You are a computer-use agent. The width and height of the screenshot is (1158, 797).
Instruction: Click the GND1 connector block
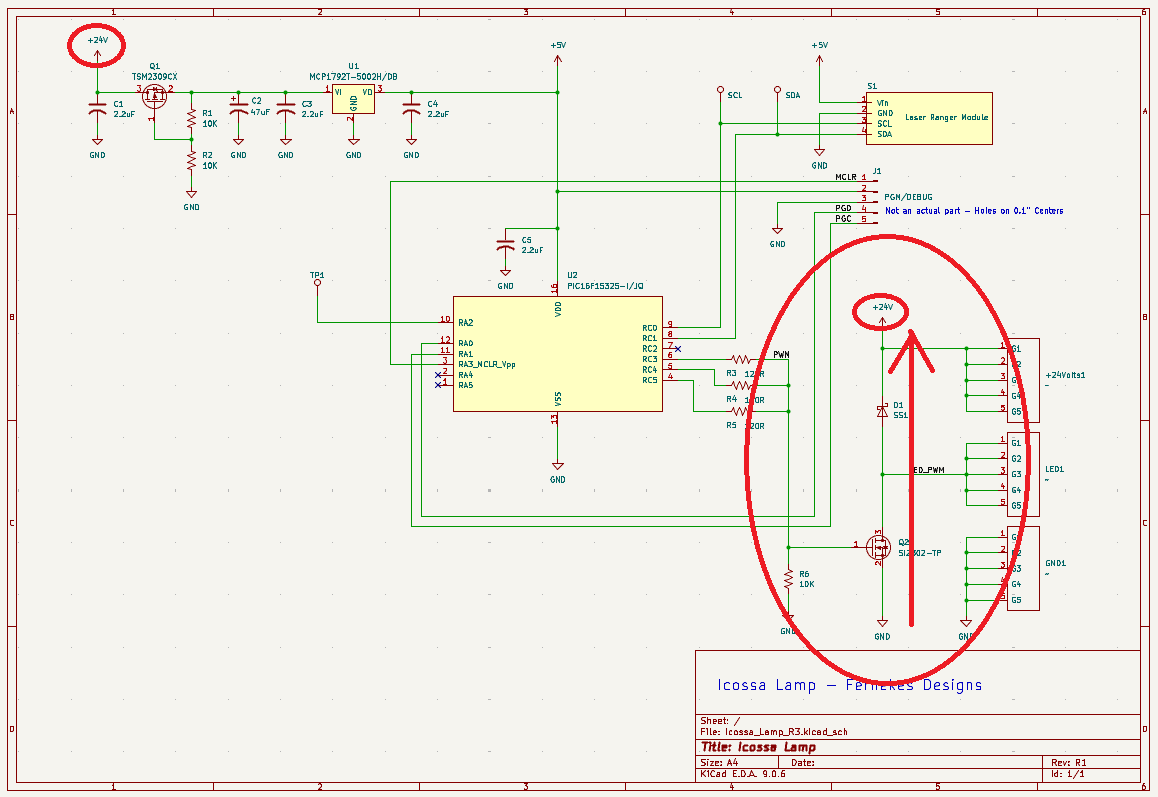[x=1022, y=568]
